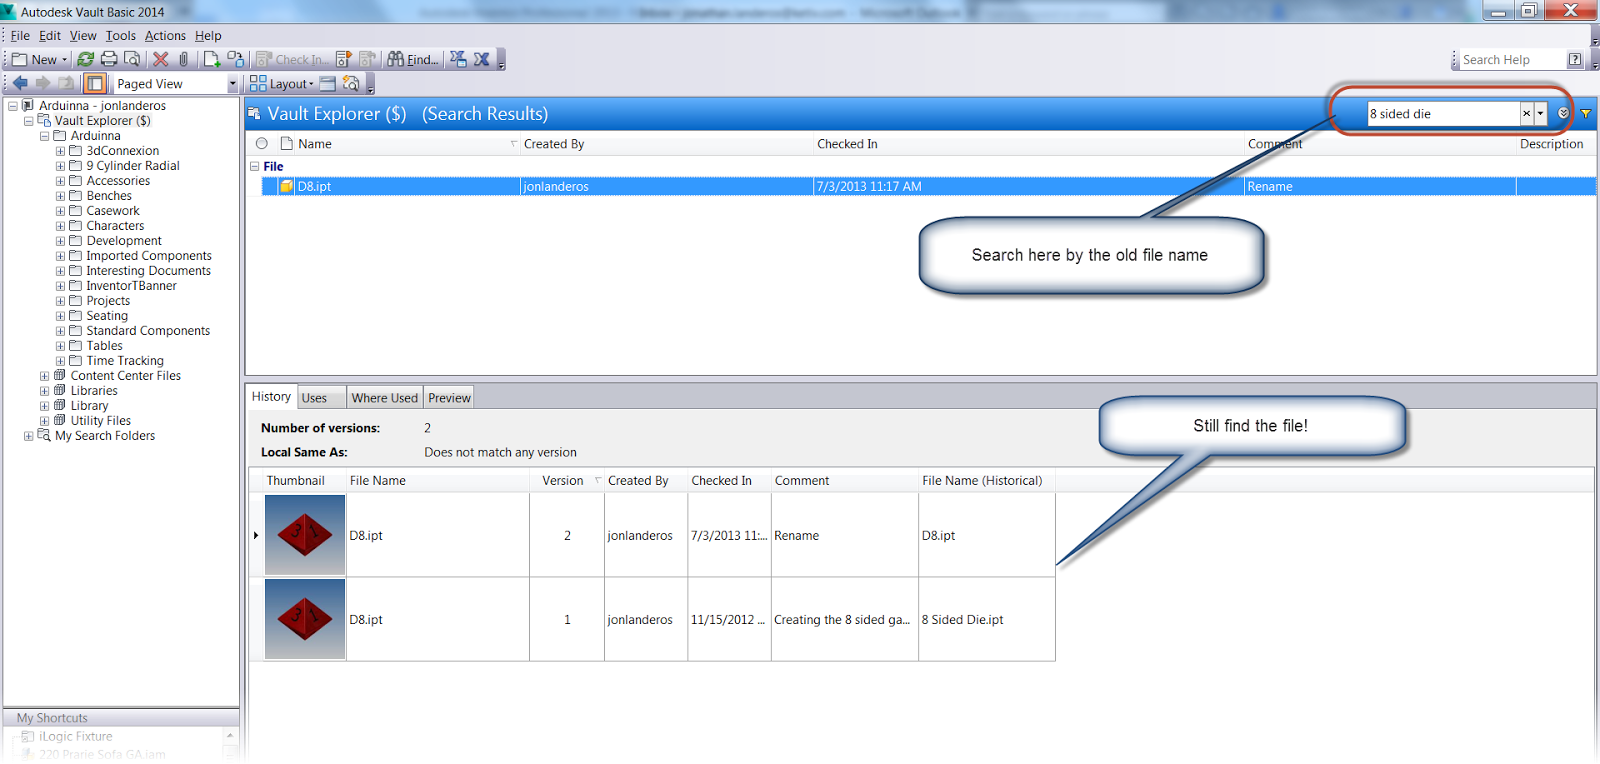This screenshot has width=1600, height=764.
Task: Click the paperclip Attachments icon
Action: pos(184,59)
